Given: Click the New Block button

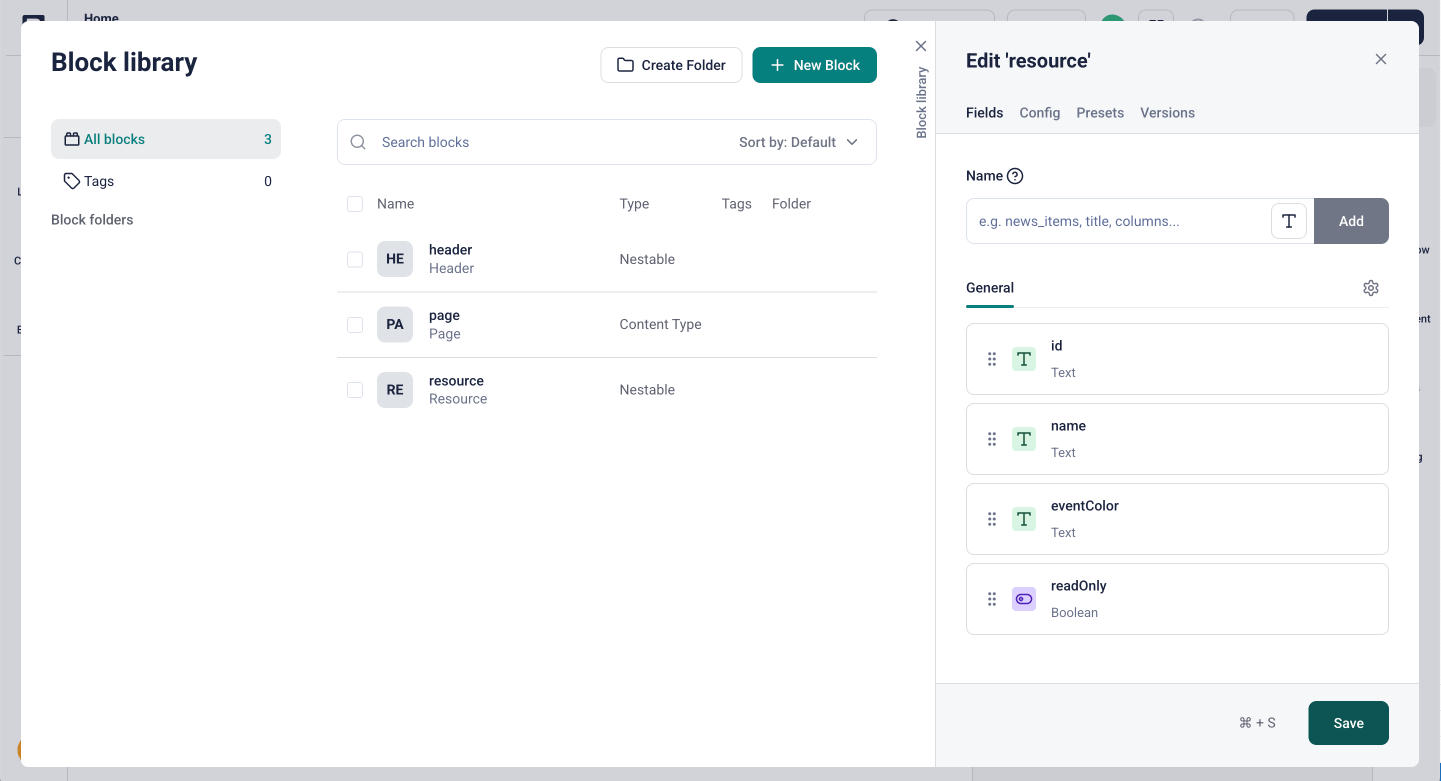Looking at the screenshot, I should [814, 65].
